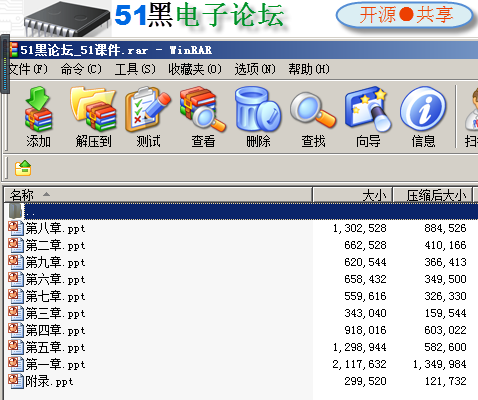Screen dimensions: 478x400
Task: Show archive 信息 (Info) icon
Action: [423, 117]
